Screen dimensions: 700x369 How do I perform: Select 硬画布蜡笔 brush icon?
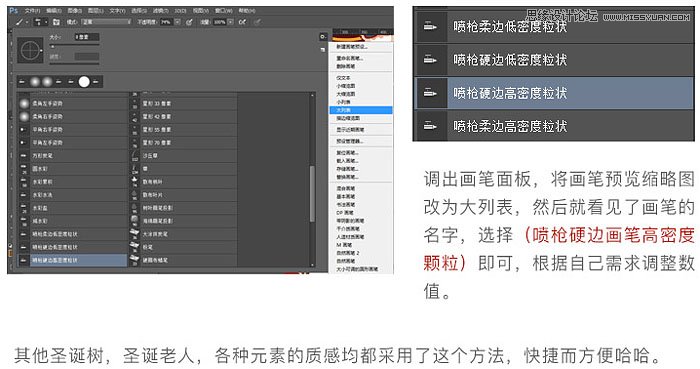click(135, 260)
